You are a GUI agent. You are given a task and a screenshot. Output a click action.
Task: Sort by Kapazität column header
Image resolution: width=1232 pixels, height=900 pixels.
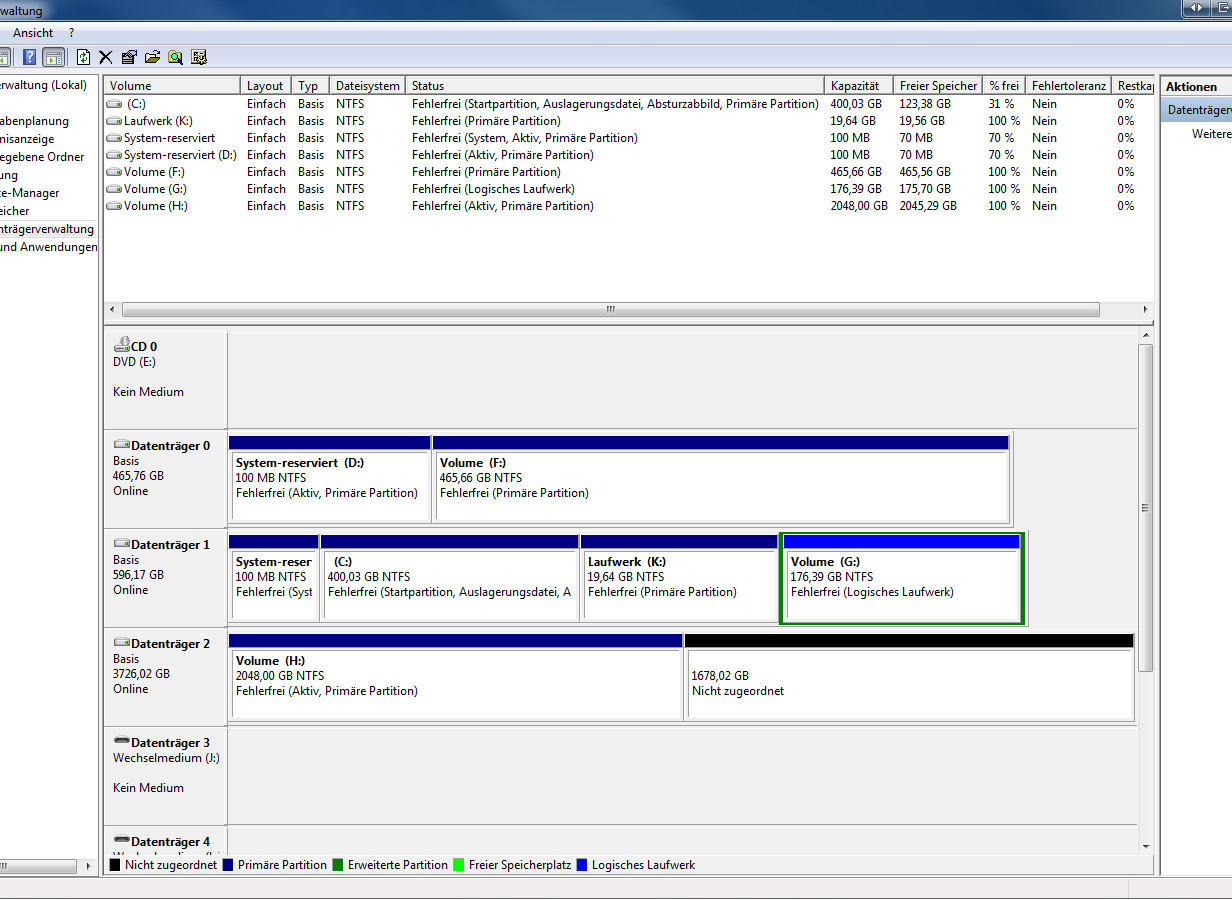point(859,86)
